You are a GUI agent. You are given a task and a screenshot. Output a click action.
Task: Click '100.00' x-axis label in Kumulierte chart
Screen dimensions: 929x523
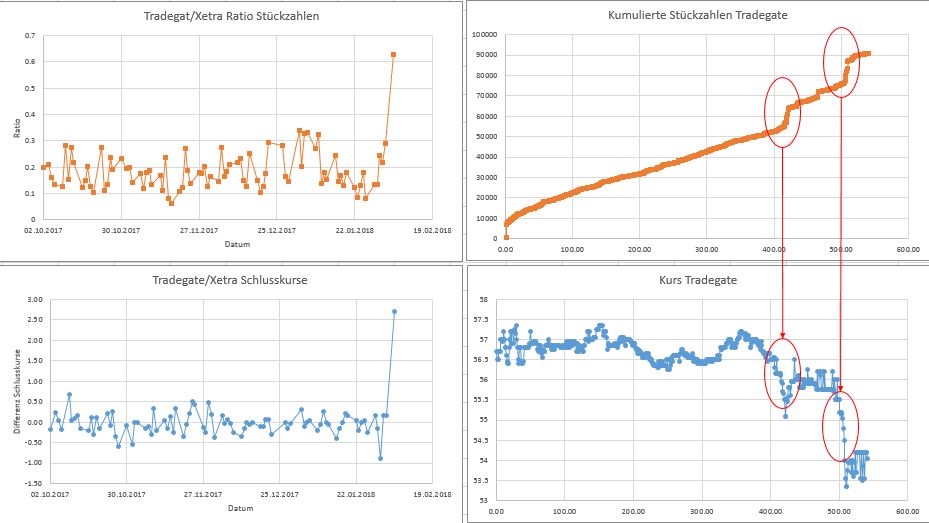[x=572, y=249]
